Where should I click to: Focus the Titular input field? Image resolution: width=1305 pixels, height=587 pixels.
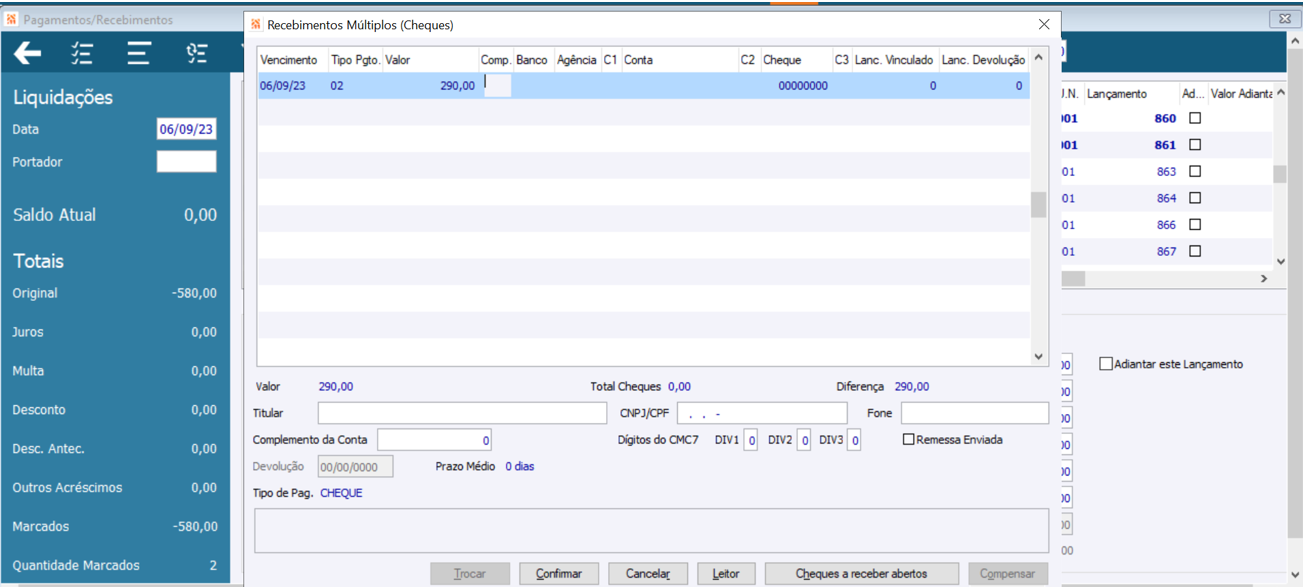click(462, 413)
